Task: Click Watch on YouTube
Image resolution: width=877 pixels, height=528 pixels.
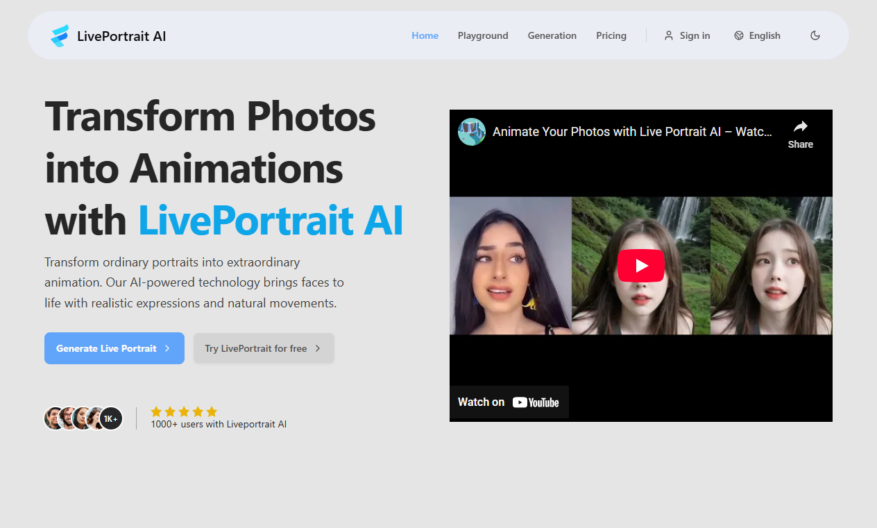Action: [508, 402]
